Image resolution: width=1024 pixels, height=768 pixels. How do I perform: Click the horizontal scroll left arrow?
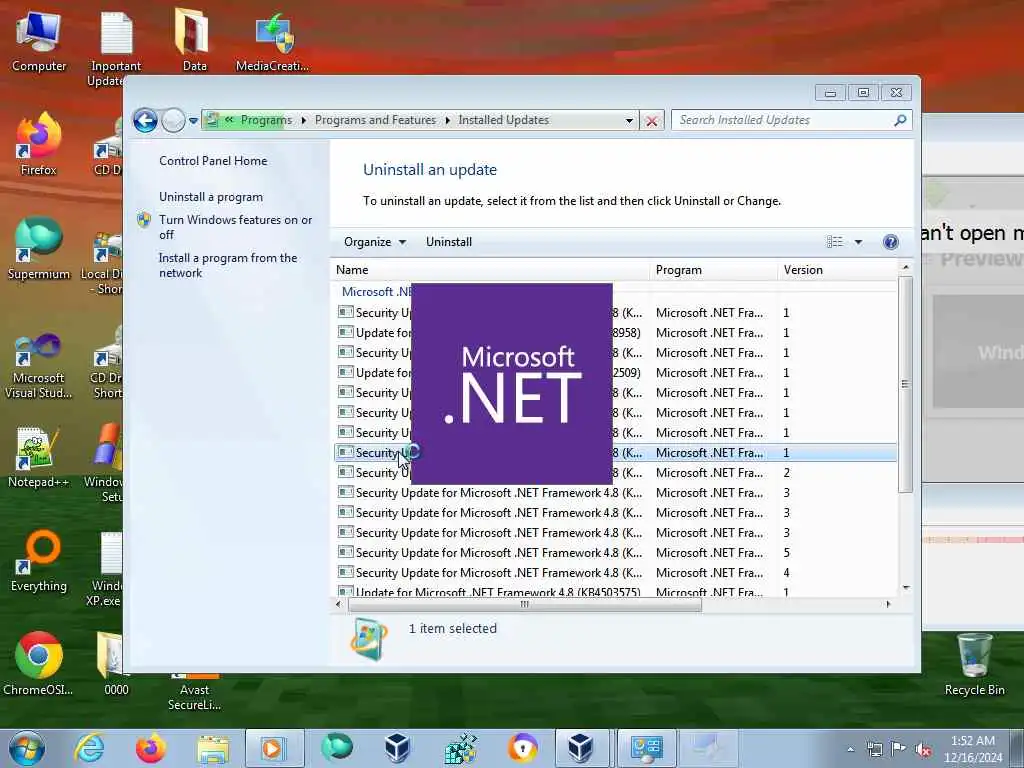click(x=338, y=605)
